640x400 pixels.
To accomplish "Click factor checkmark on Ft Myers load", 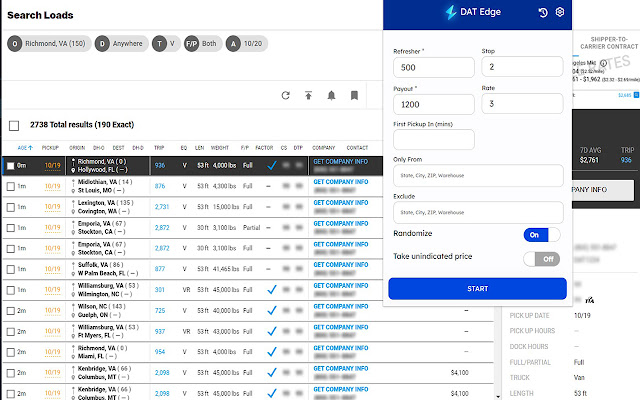I will [272, 331].
